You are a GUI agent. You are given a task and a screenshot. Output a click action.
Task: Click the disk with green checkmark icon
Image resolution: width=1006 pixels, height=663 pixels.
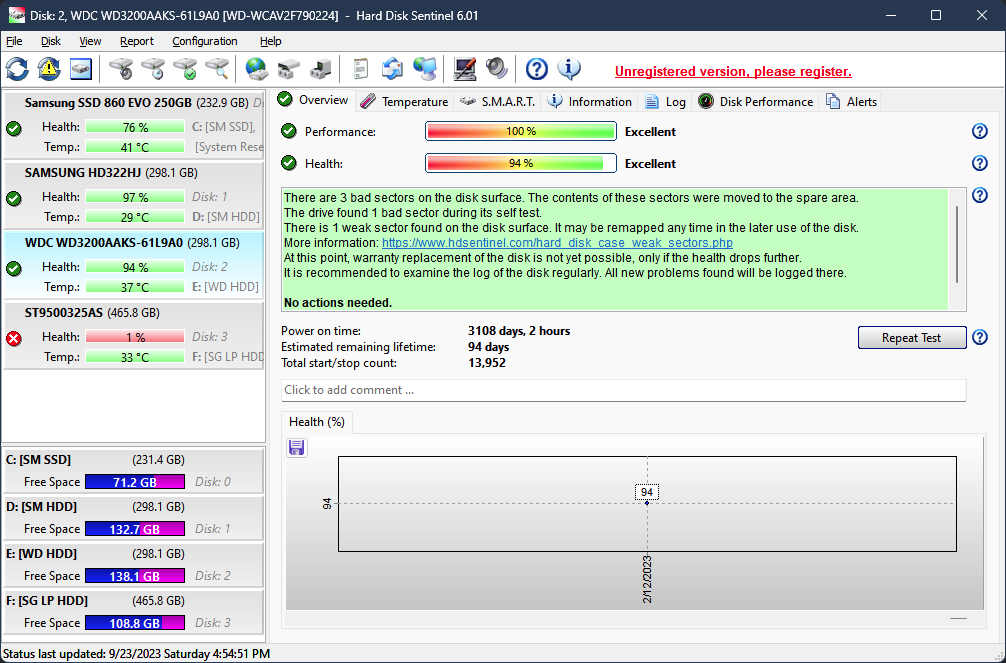[x=185, y=69]
